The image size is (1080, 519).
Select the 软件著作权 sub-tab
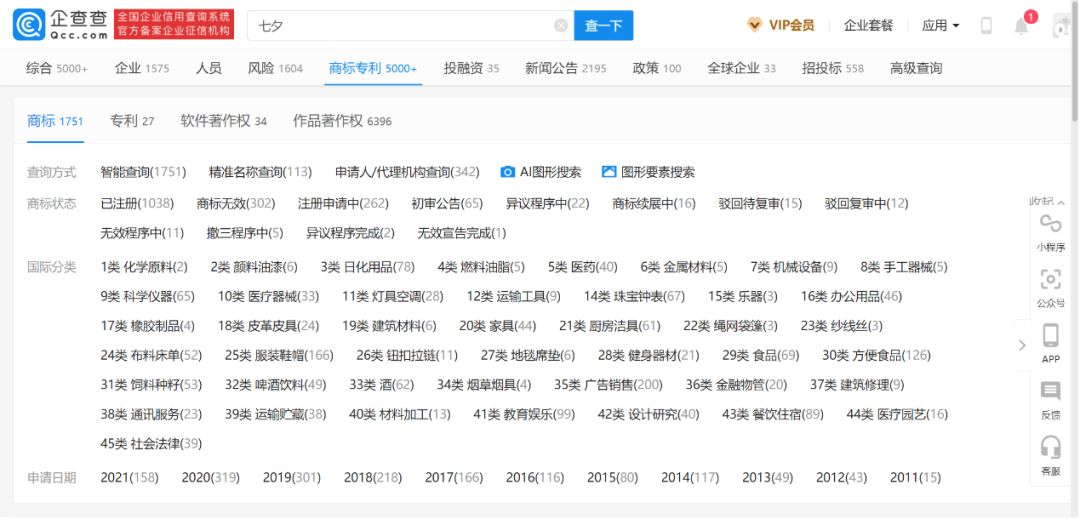224,121
